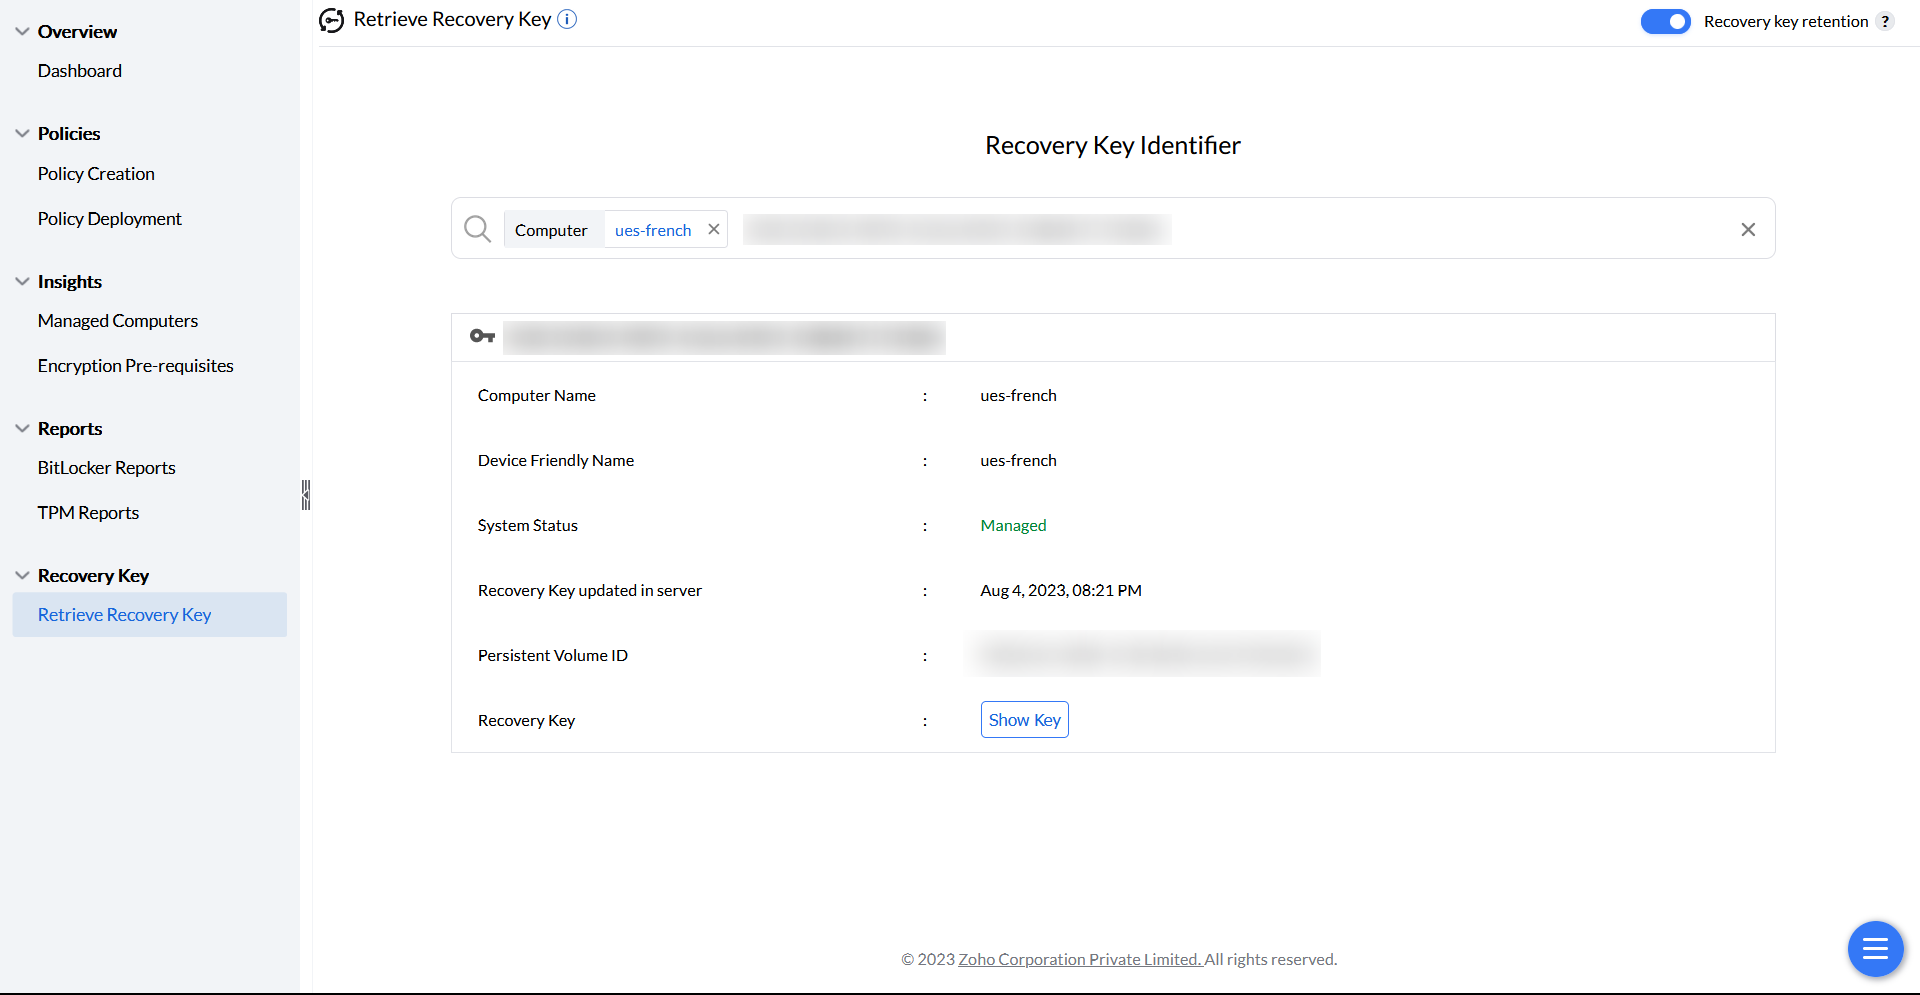Click the date Aug 4, 2023, 08:21 PM
The width and height of the screenshot is (1920, 995).
(x=1061, y=591)
